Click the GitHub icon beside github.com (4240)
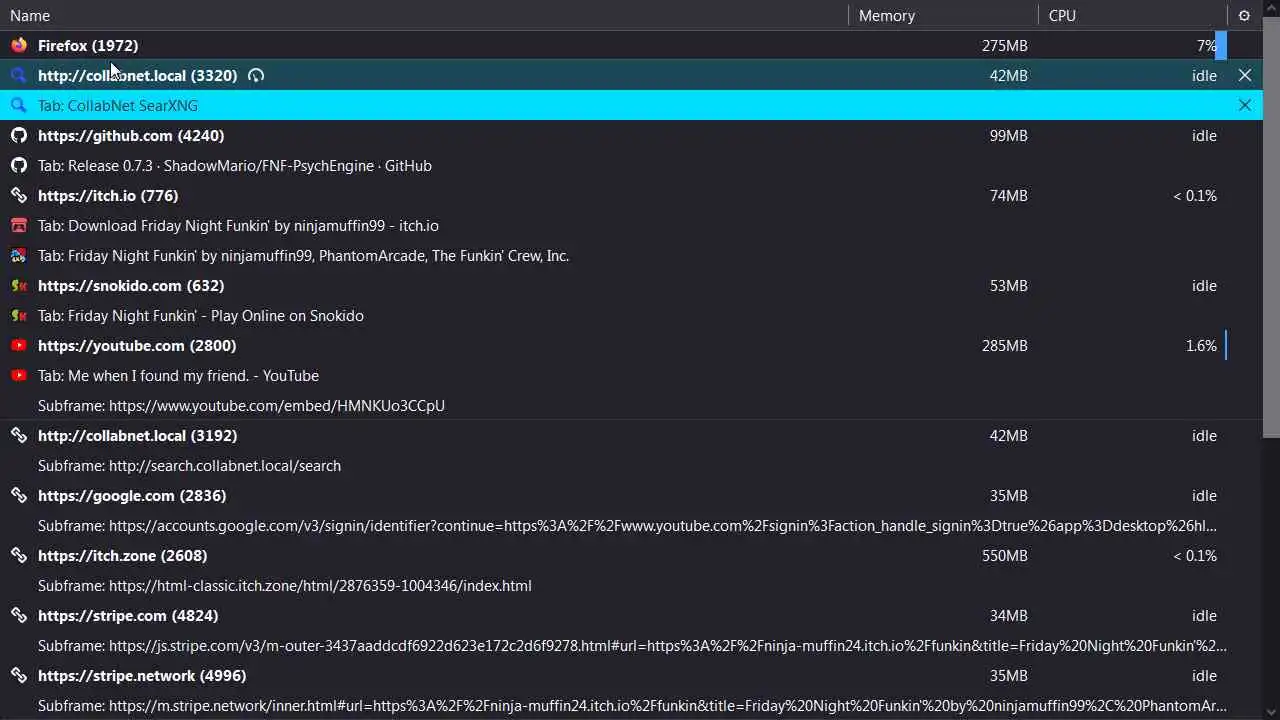 coord(18,135)
